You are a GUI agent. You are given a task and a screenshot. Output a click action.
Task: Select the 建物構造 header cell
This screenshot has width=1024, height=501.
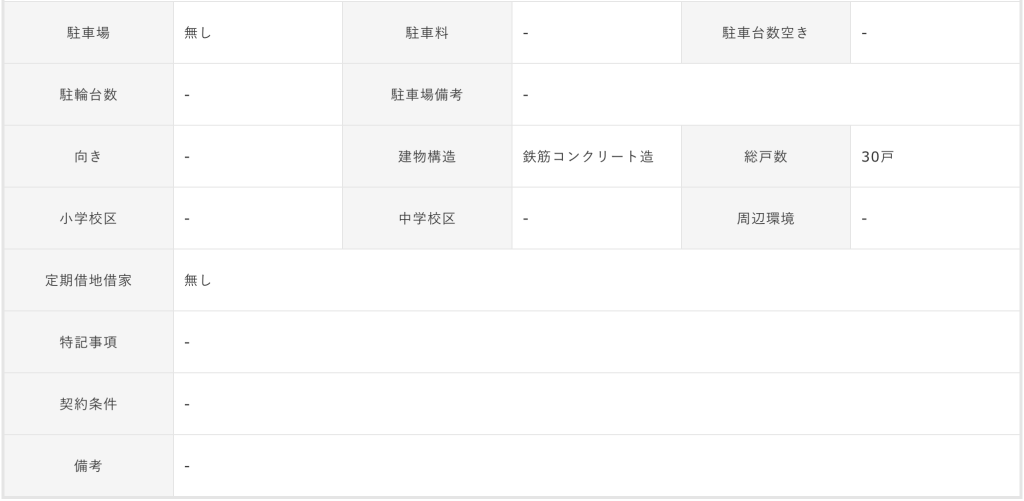coord(427,157)
